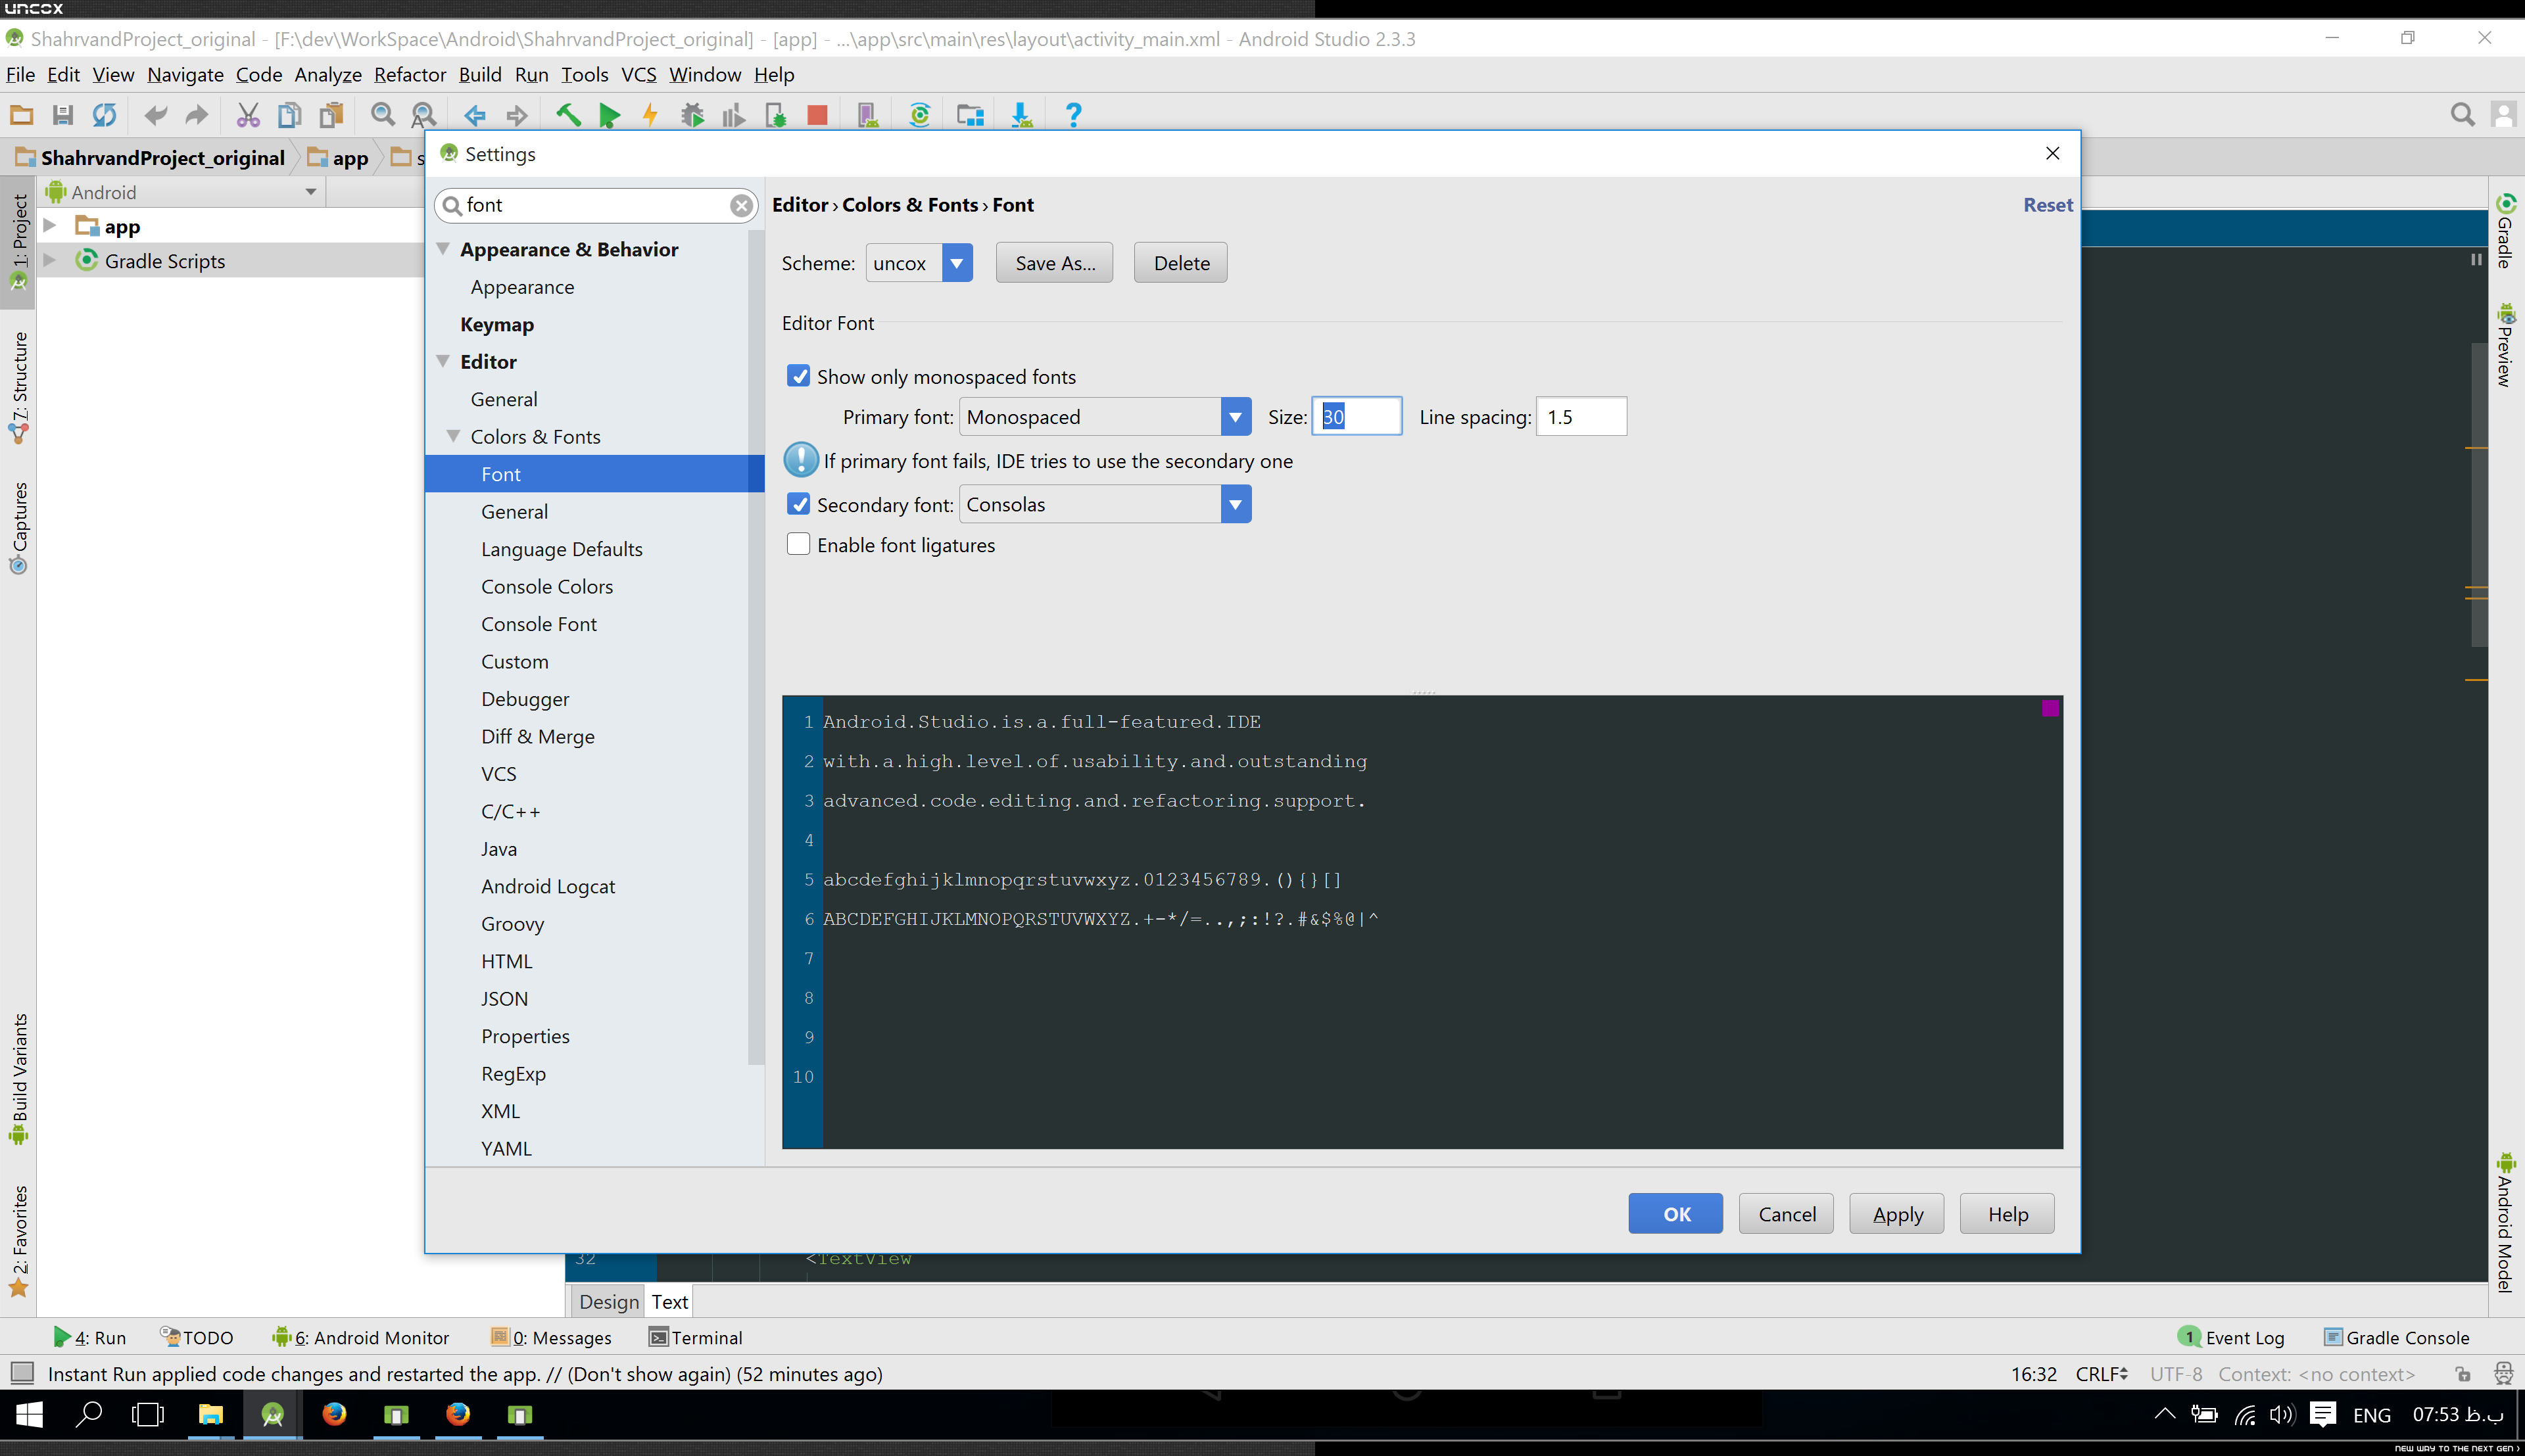2525x1456 pixels.
Task: Switch to the Design tab
Action: tap(608, 1302)
